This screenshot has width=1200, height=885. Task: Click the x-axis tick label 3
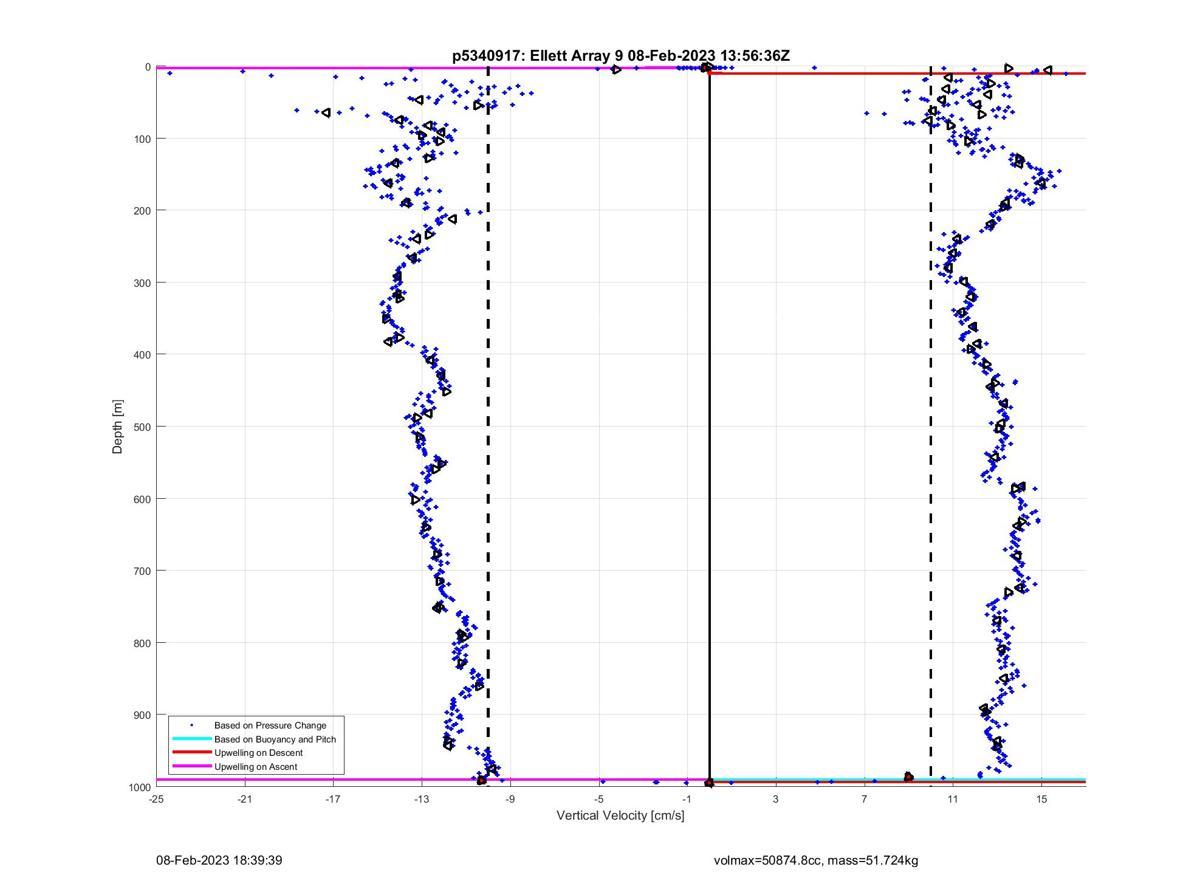[x=776, y=799]
